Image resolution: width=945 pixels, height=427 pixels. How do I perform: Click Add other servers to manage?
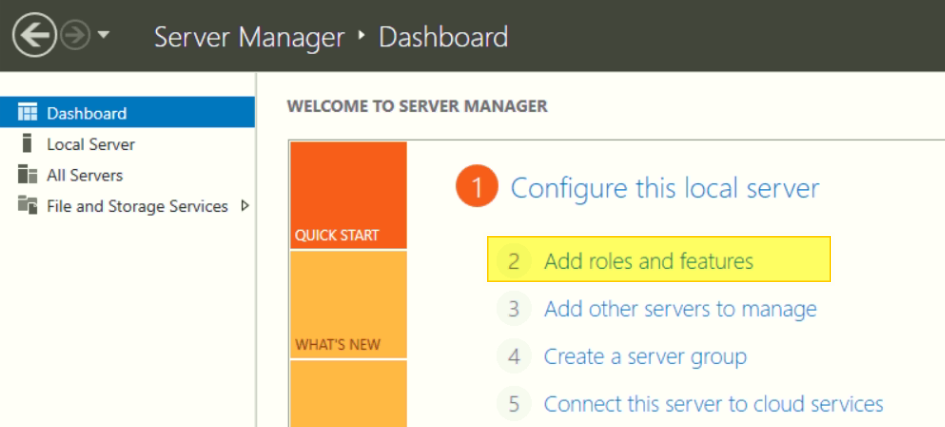click(x=680, y=309)
